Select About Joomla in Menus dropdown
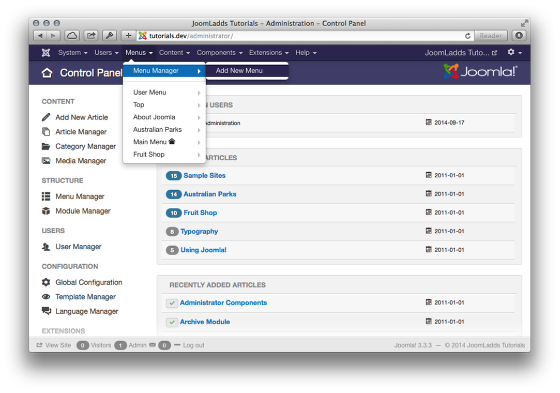The height and width of the screenshot is (393, 560). click(x=164, y=117)
